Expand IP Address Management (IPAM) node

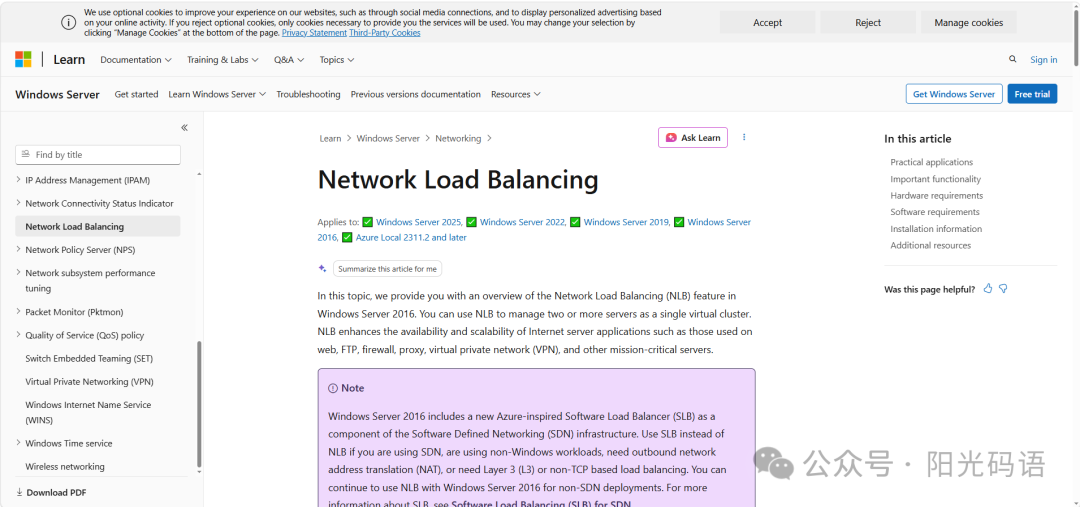19,180
